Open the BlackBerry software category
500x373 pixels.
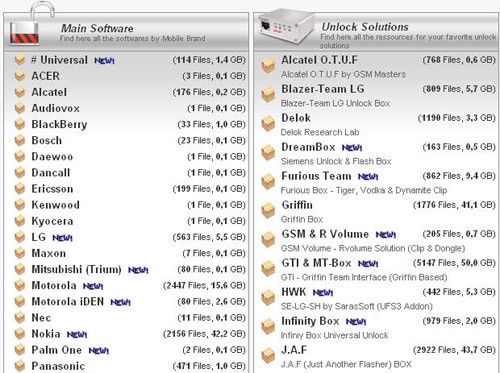[x=59, y=124]
